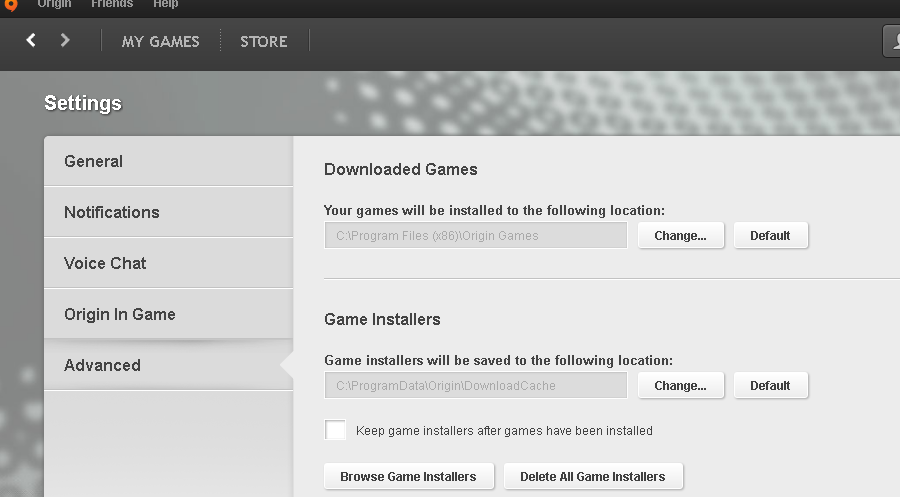The width and height of the screenshot is (900, 497).
Task: Go forward with the right arrow
Action: (x=65, y=40)
